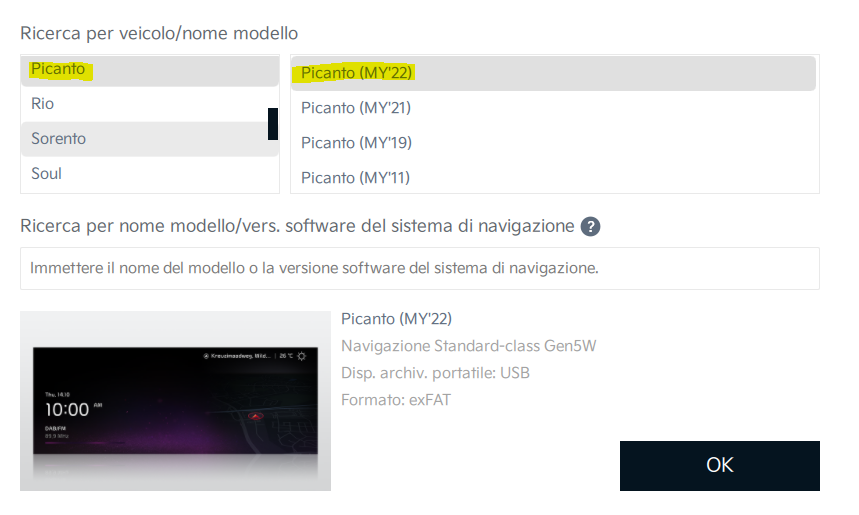Focus the navigation software version search field
The height and width of the screenshot is (515, 859).
(420, 268)
